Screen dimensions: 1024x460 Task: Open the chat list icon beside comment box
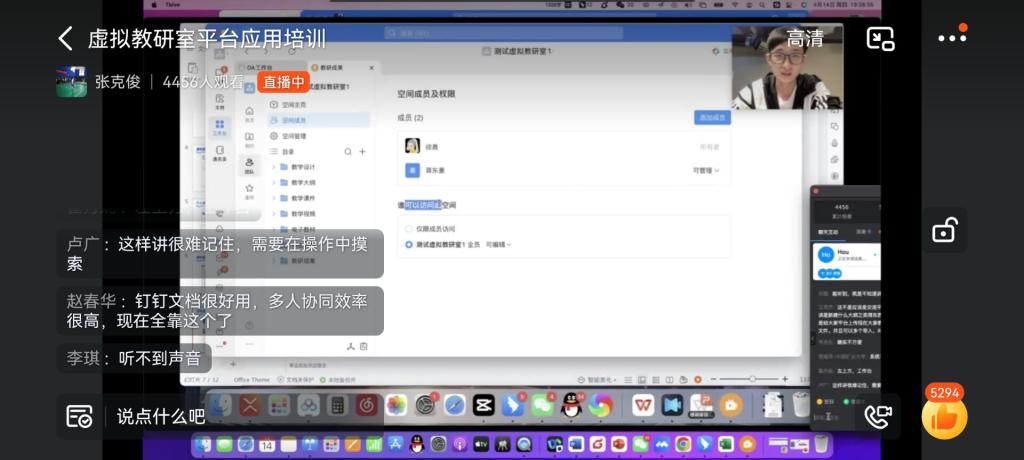pyautogui.click(x=80, y=416)
